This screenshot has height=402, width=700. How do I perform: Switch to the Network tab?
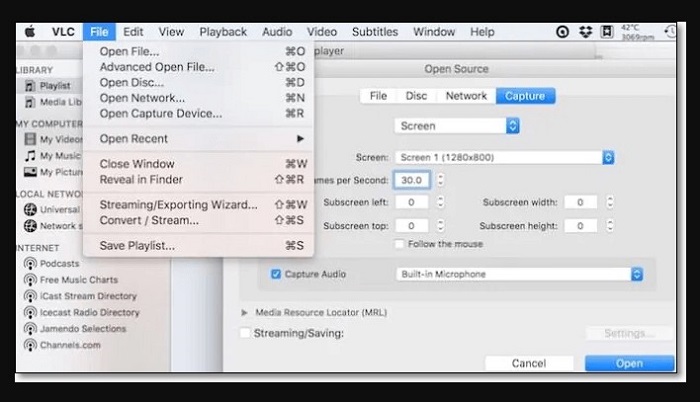pyautogui.click(x=466, y=96)
